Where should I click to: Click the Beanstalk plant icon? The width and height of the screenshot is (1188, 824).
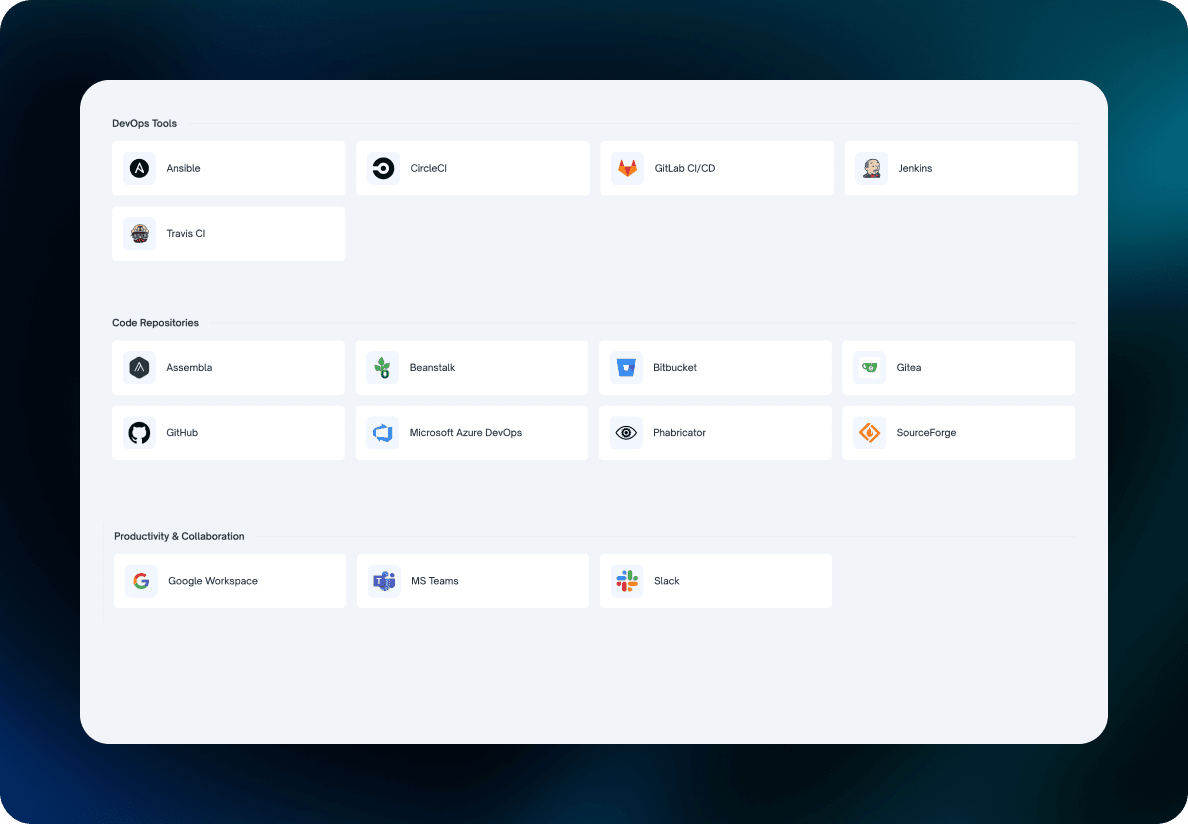(x=383, y=367)
